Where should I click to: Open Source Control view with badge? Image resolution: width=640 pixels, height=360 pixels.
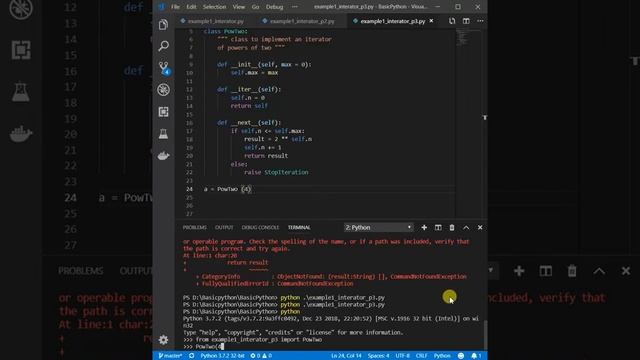(x=164, y=68)
